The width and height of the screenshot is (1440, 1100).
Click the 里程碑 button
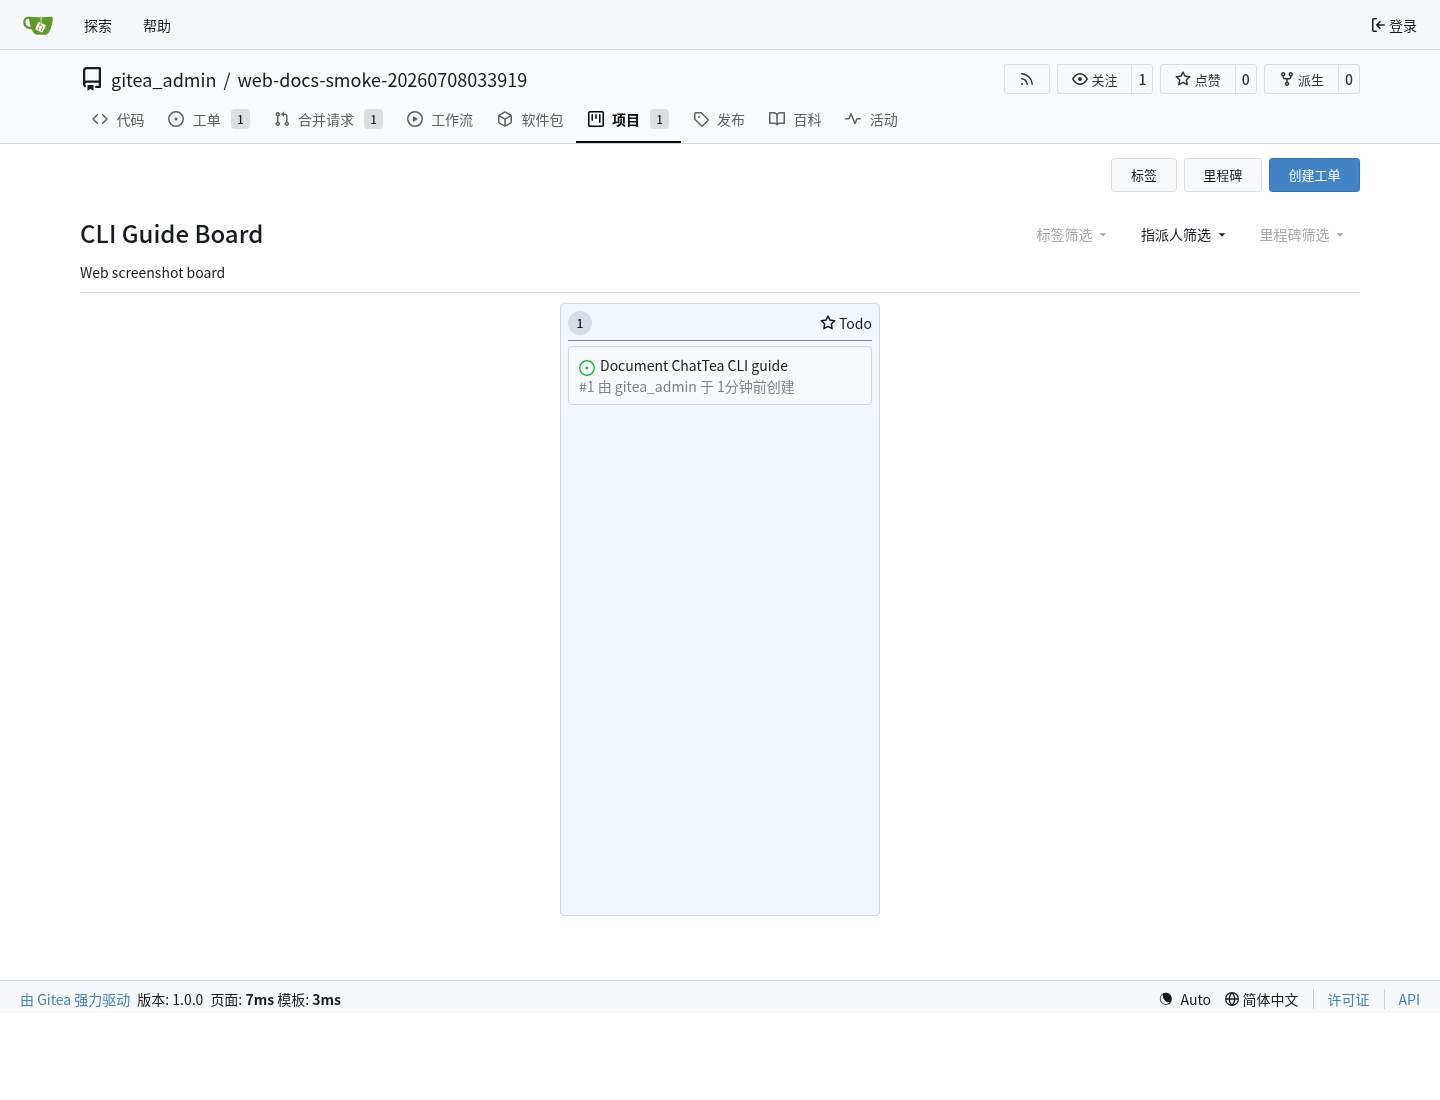tap(1223, 175)
